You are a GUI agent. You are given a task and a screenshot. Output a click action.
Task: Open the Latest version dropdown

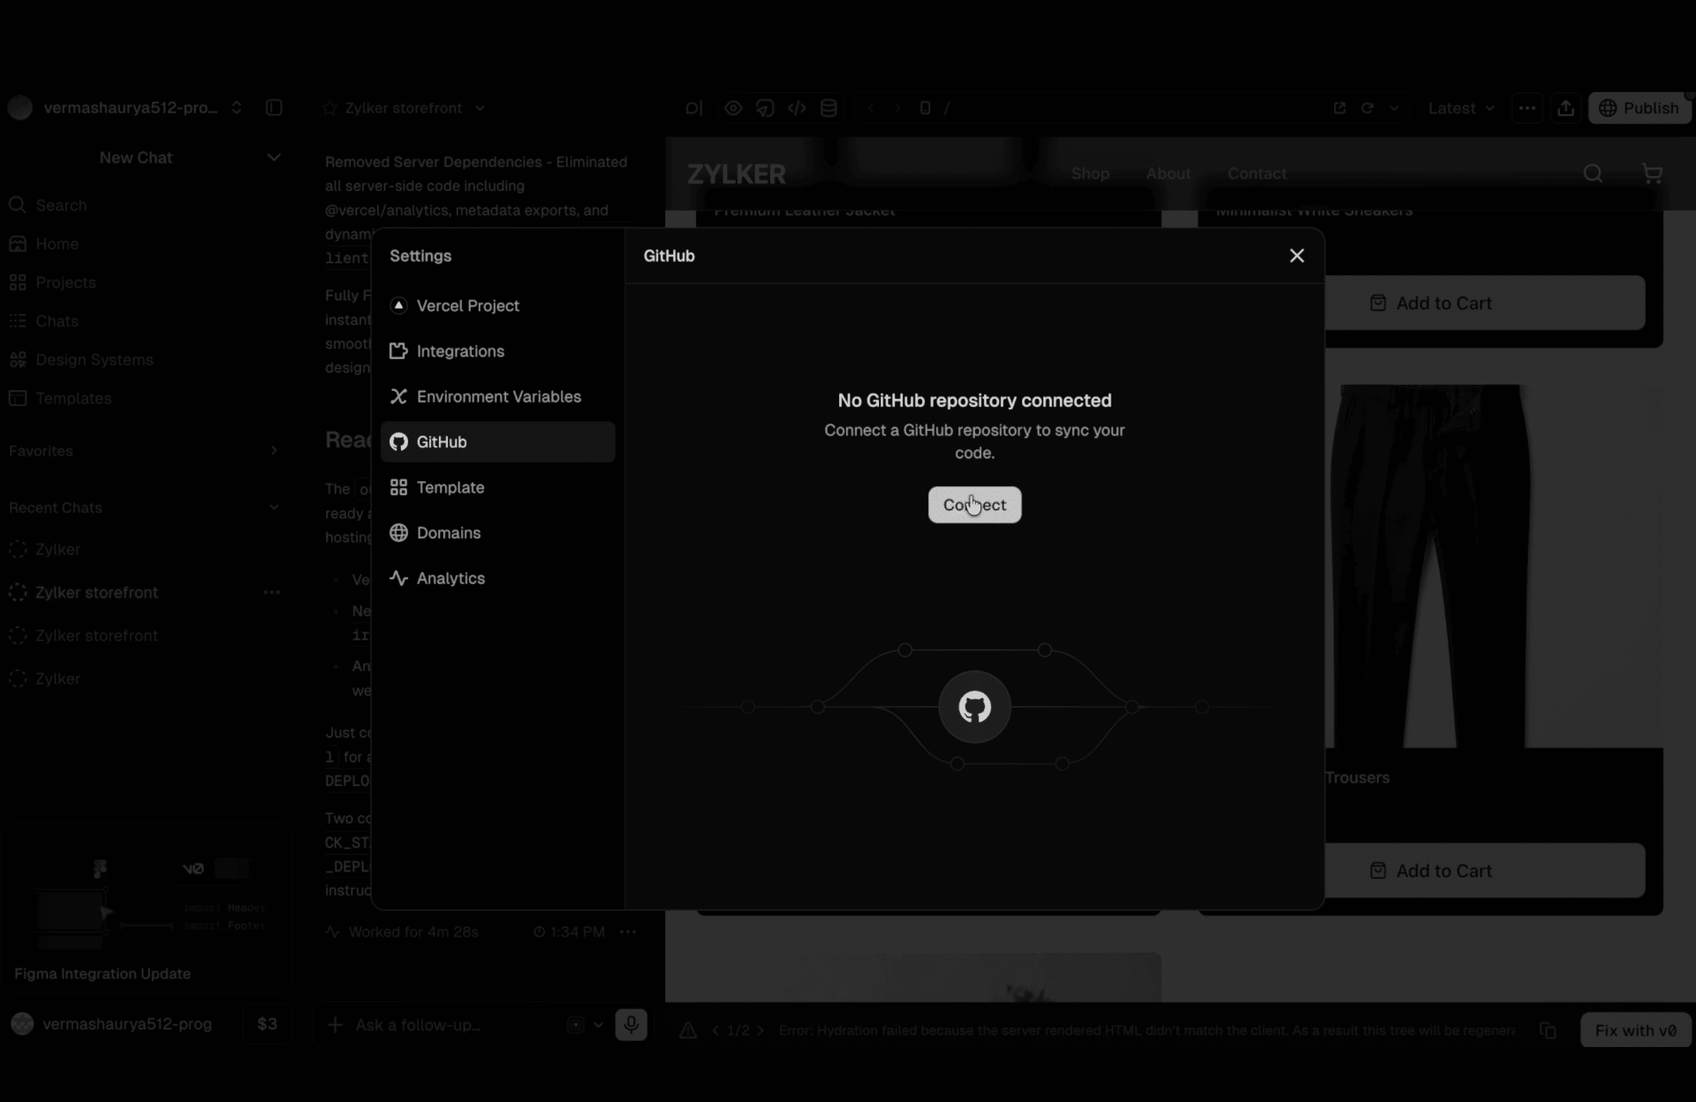(x=1461, y=108)
